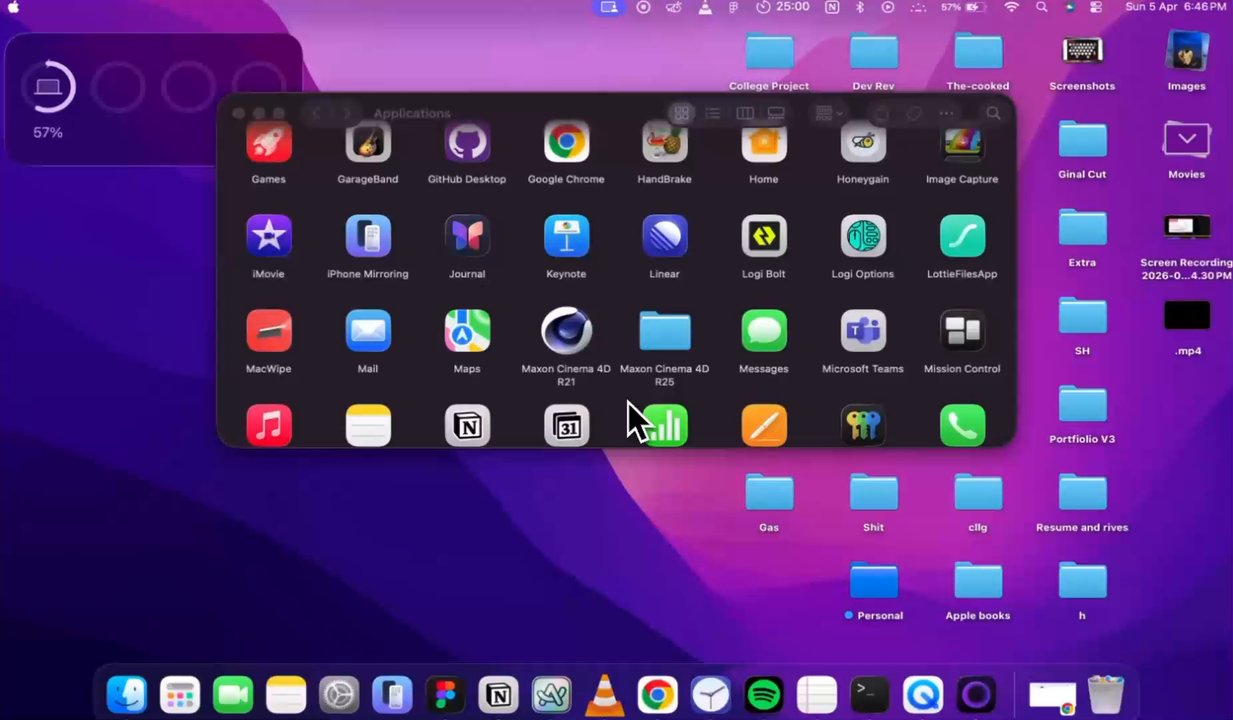Launch Figma from the Dock

(445, 695)
